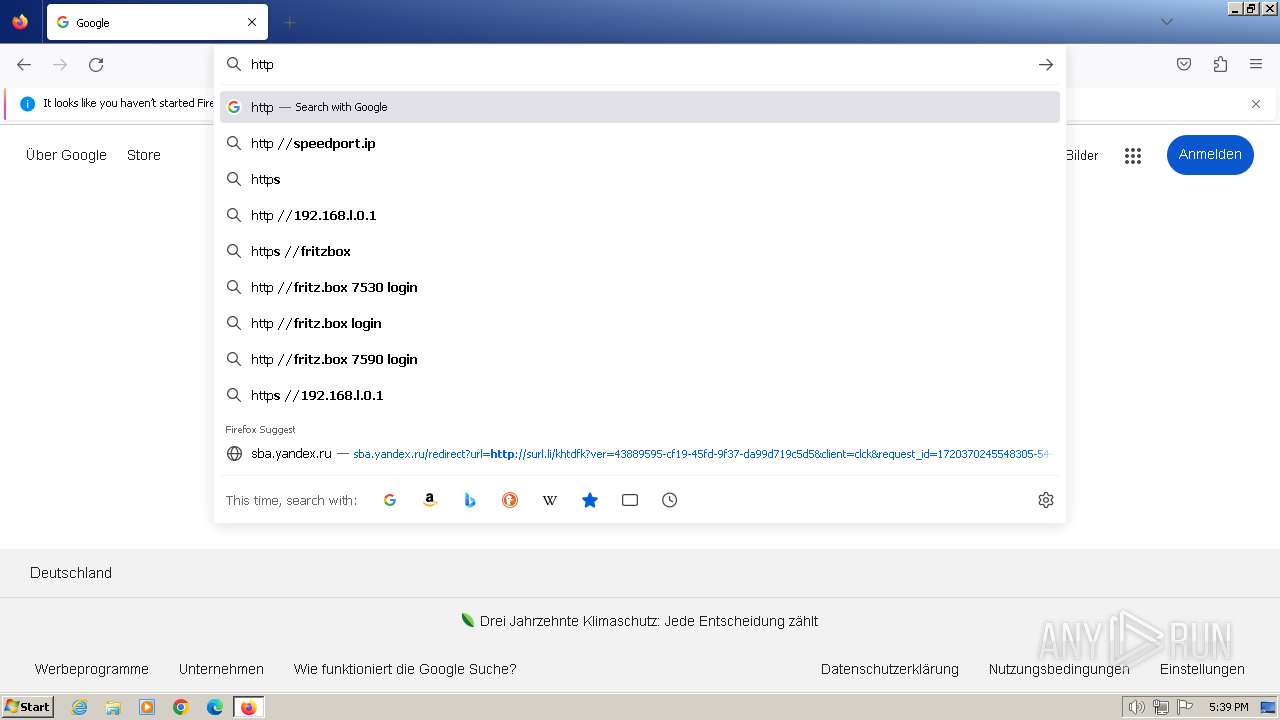Click the address bar input showing http
1280x720 pixels.
pyautogui.click(x=640, y=64)
